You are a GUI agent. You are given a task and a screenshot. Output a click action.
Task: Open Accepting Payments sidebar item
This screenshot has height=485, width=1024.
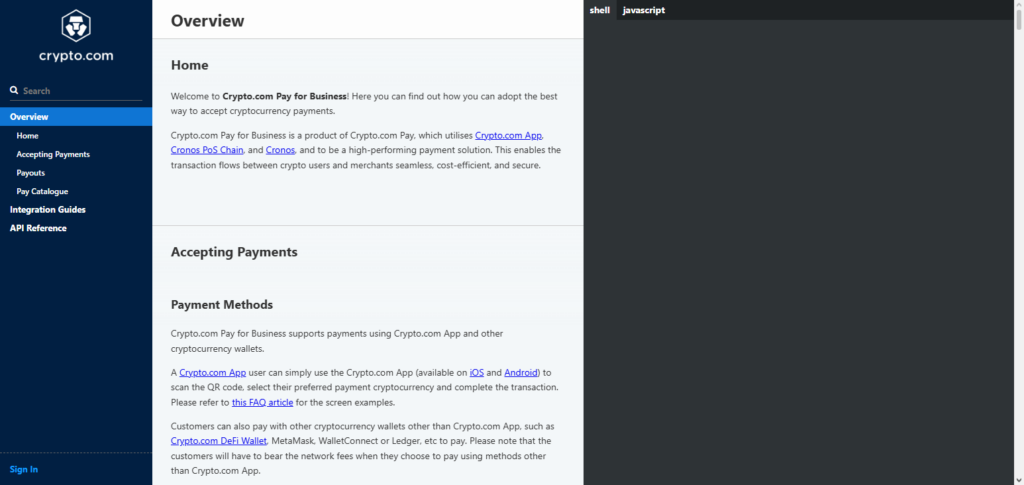pos(53,155)
